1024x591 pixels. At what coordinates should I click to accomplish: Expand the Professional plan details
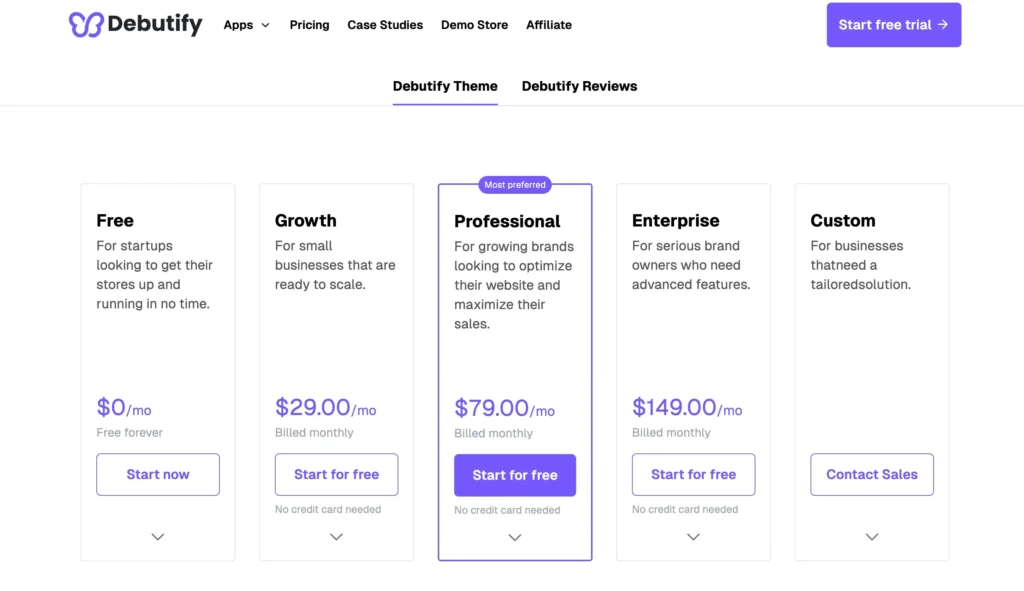514,537
